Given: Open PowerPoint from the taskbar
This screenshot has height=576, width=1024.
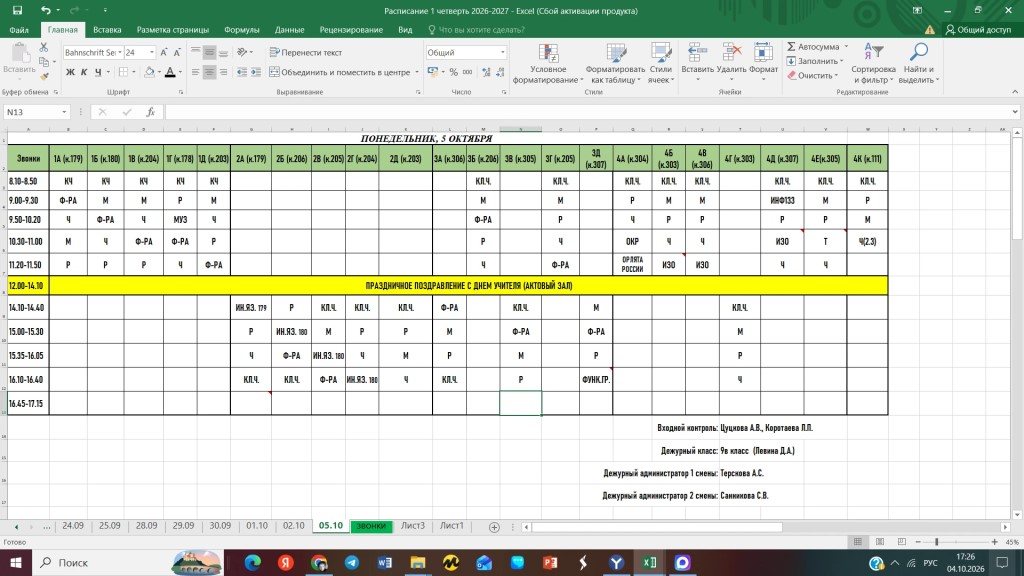Looking at the screenshot, I should (550, 562).
